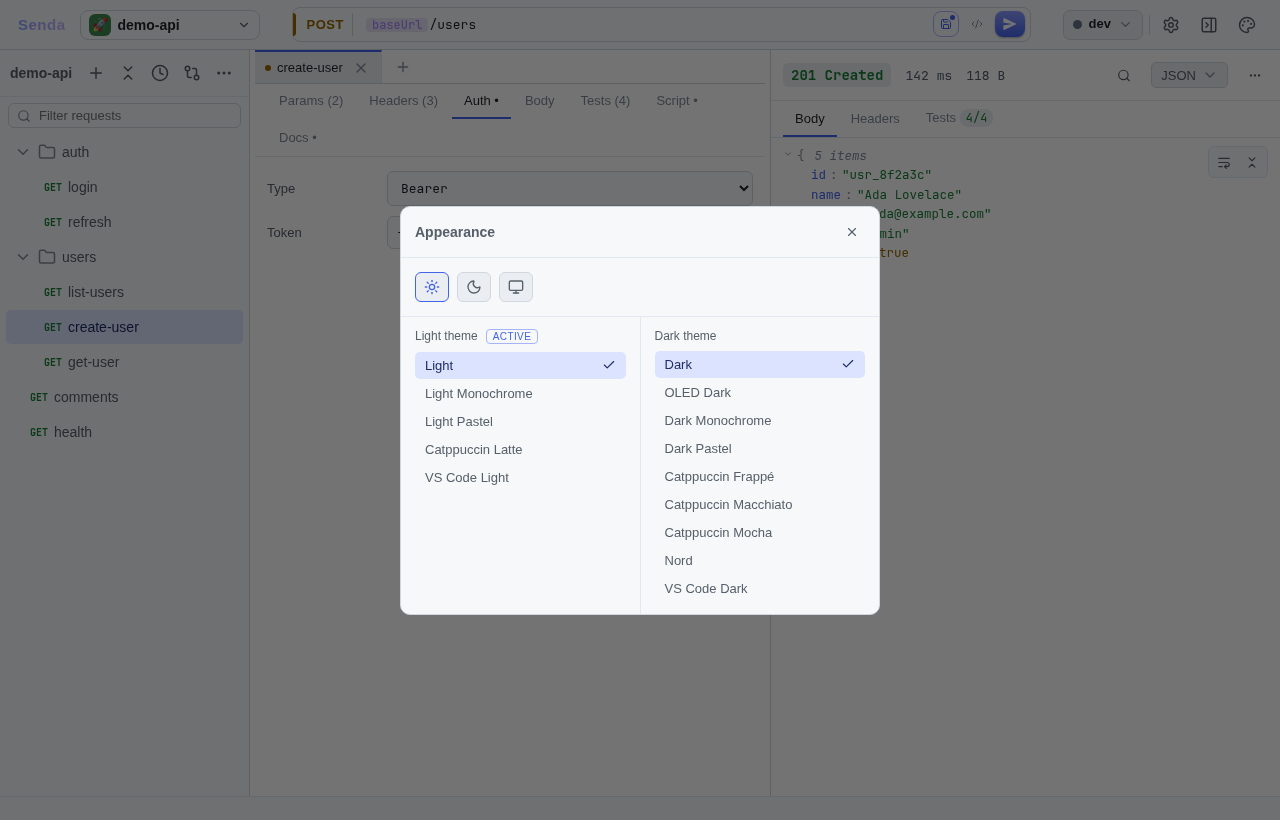Switch to the request Body tab

coord(539,100)
